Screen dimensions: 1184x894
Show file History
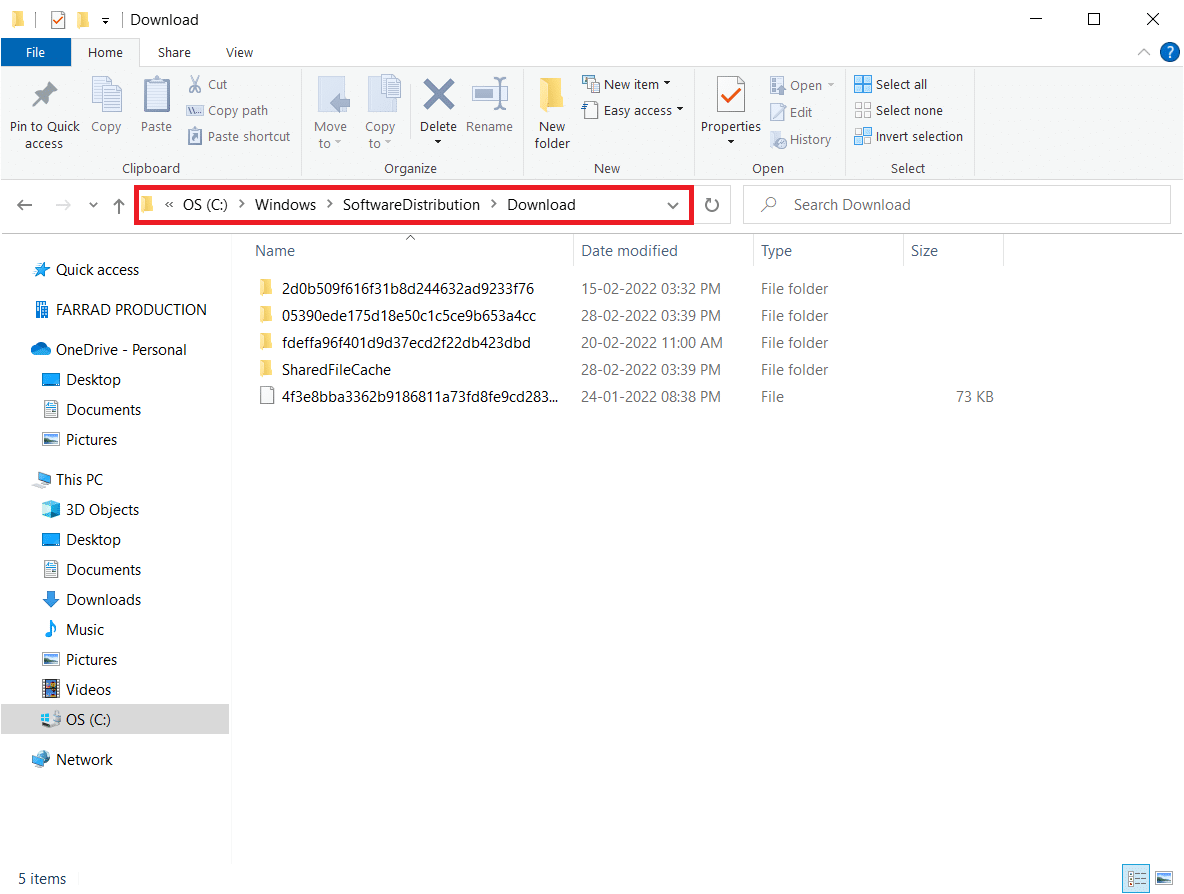[800, 140]
